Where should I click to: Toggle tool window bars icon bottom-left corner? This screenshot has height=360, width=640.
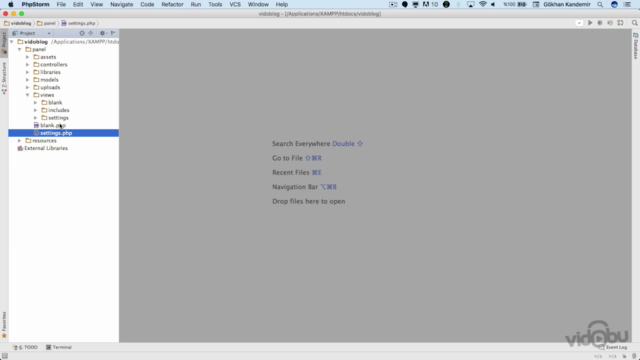coord(4,356)
